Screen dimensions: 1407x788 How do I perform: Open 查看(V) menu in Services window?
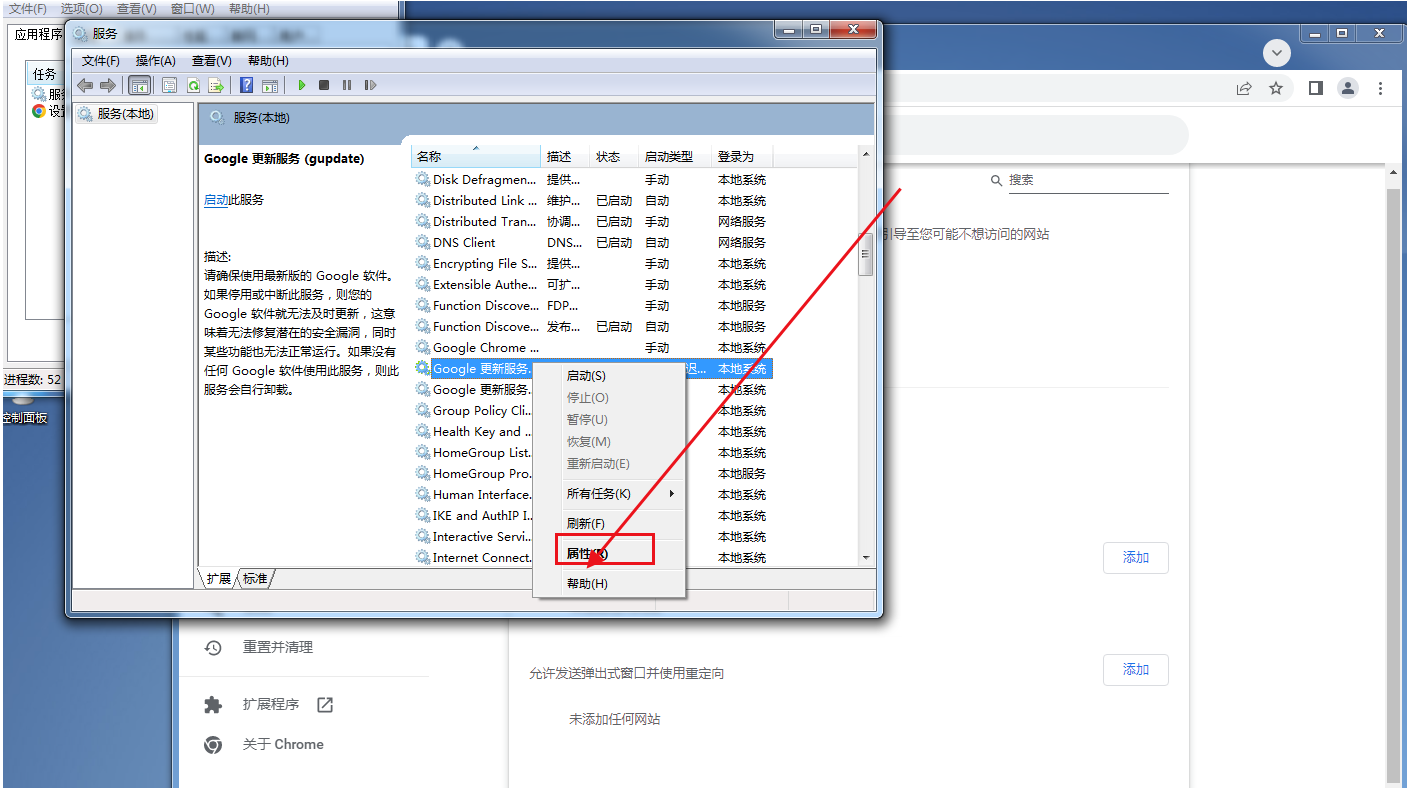(x=212, y=61)
